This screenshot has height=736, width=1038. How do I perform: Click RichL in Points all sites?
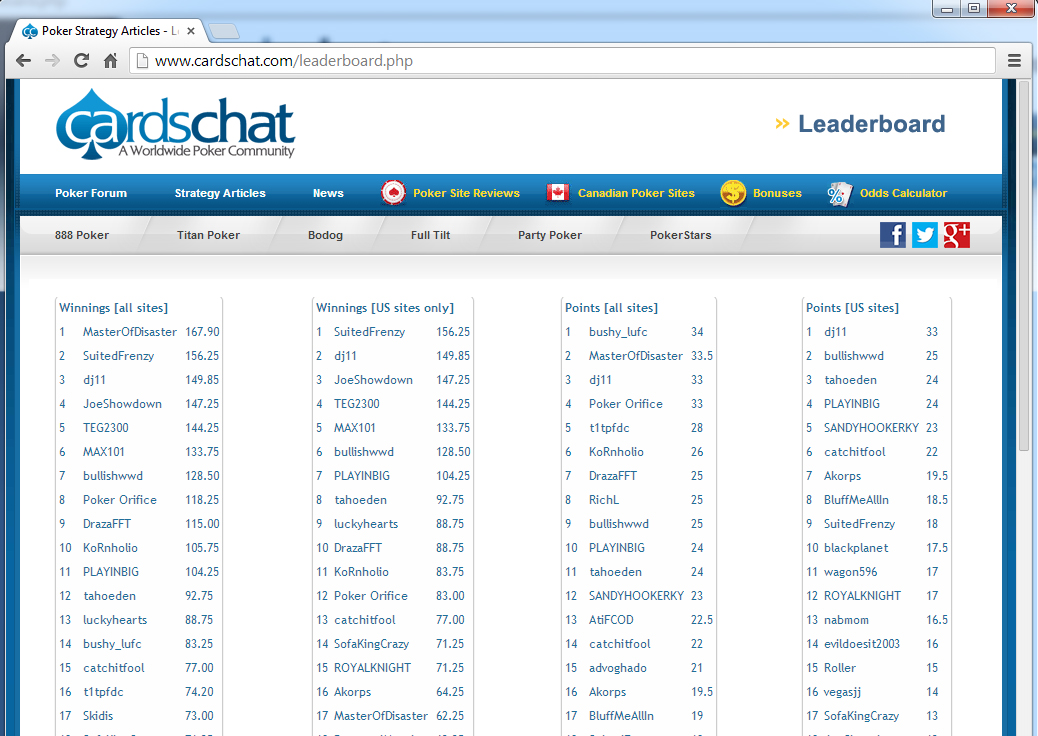point(604,500)
